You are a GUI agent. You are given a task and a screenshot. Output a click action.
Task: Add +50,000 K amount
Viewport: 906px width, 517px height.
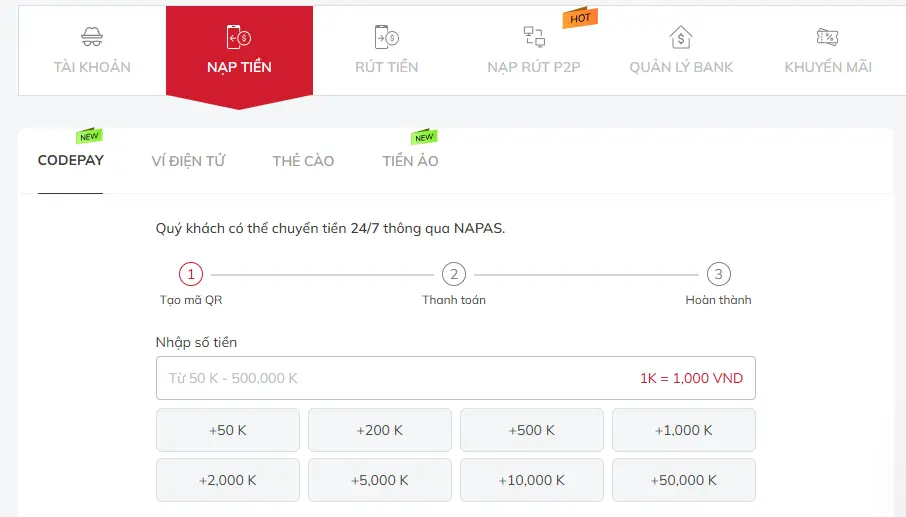click(x=684, y=480)
